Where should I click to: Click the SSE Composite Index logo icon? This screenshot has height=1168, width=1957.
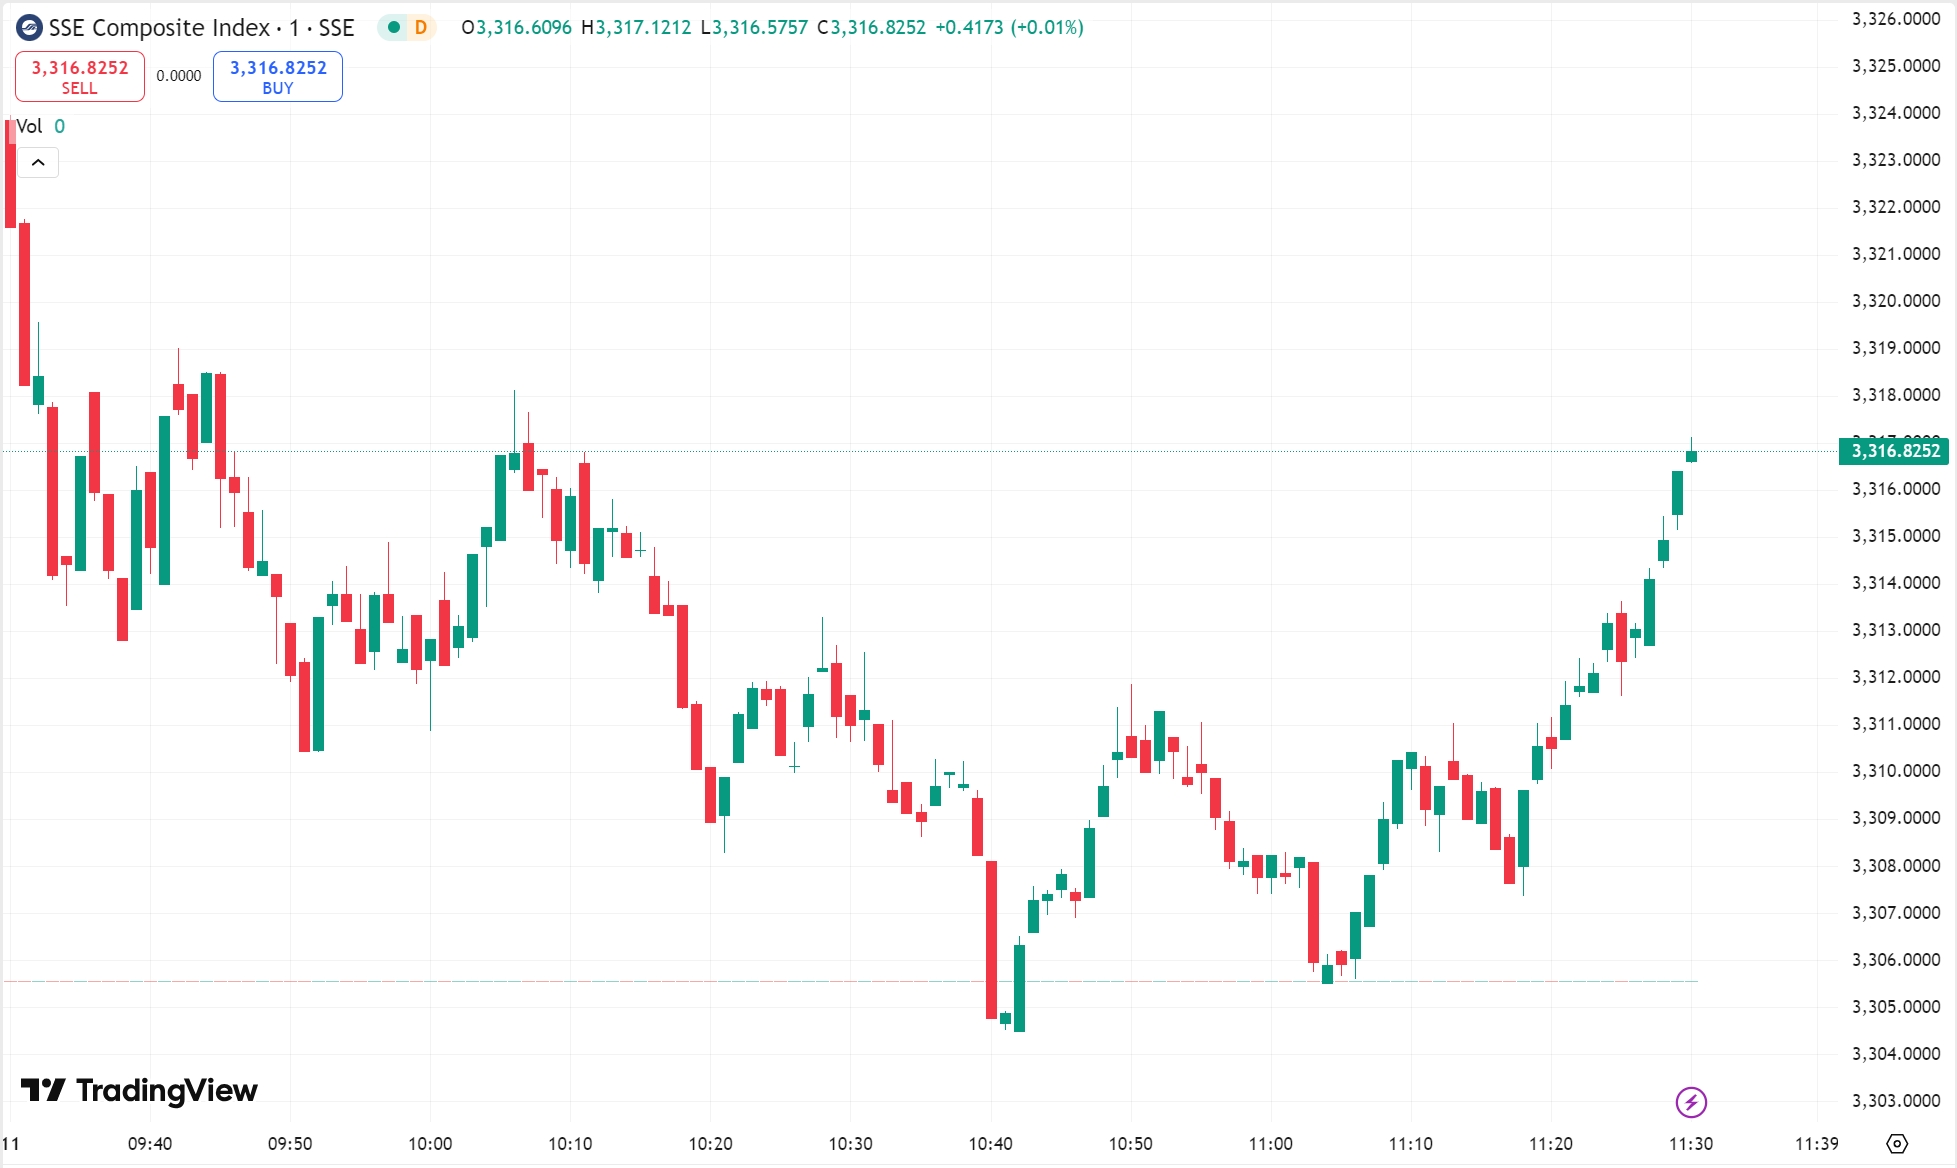click(29, 28)
